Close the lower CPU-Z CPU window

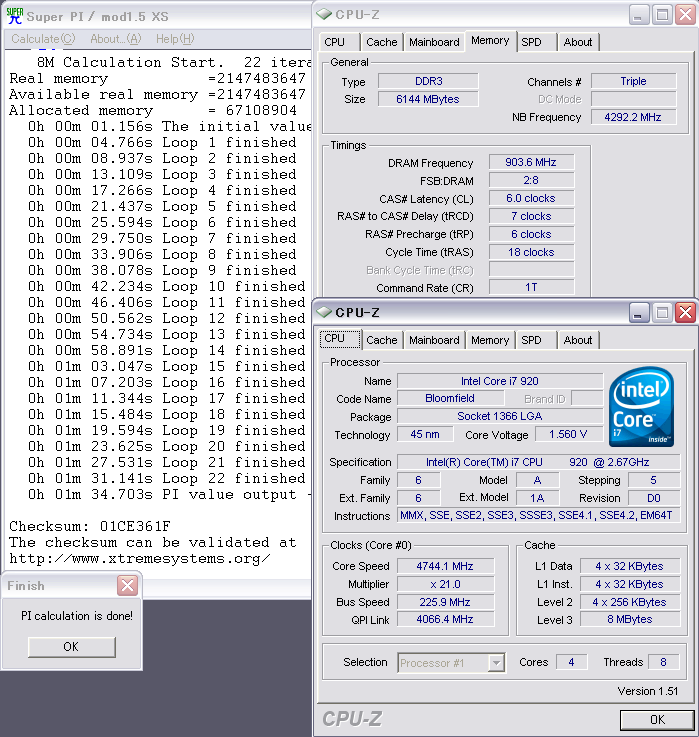pos(685,313)
